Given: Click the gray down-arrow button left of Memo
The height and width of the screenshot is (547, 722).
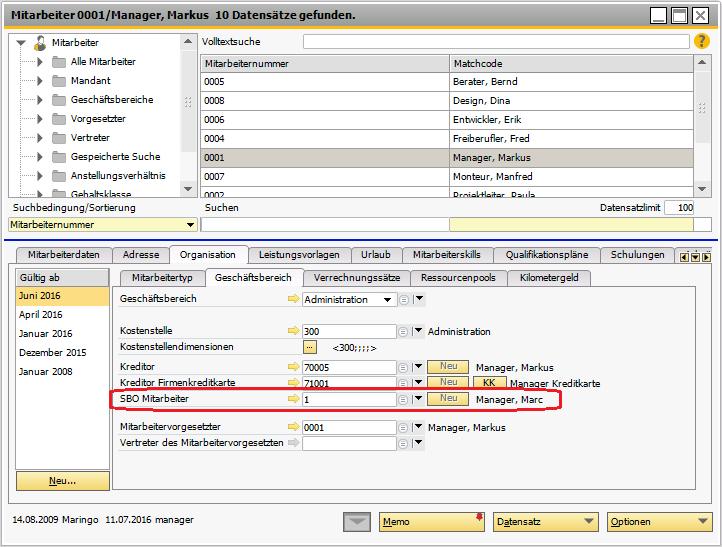Looking at the screenshot, I should coord(355,521).
